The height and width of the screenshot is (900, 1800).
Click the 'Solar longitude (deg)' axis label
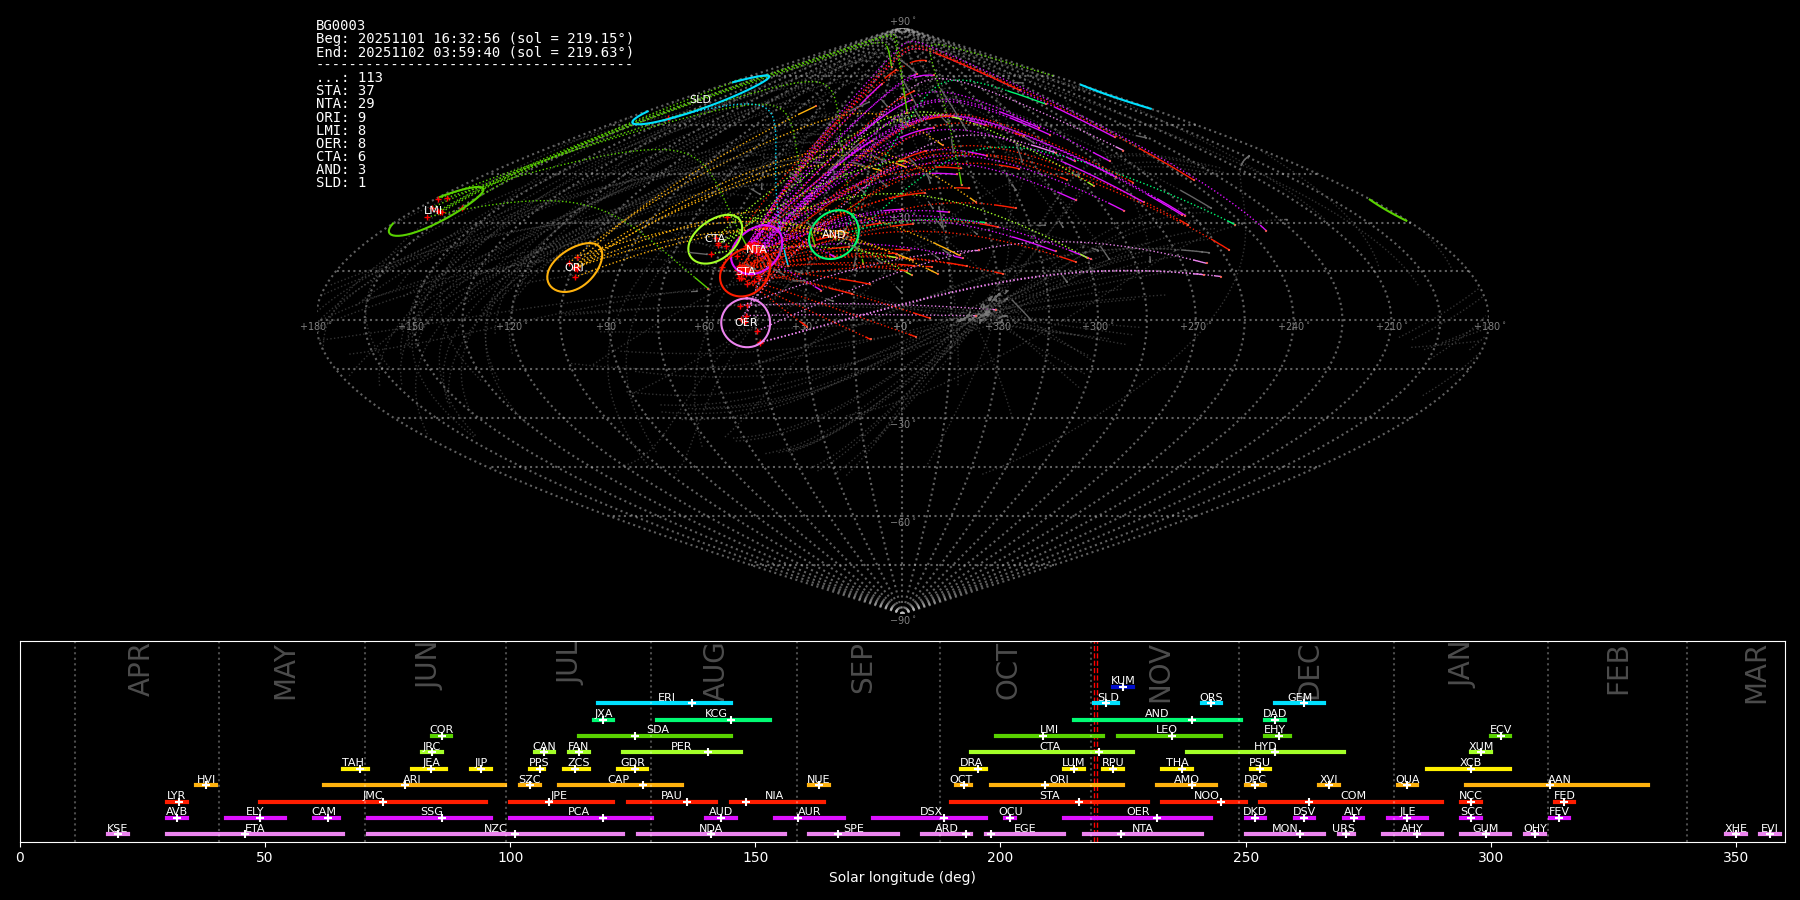(902, 877)
